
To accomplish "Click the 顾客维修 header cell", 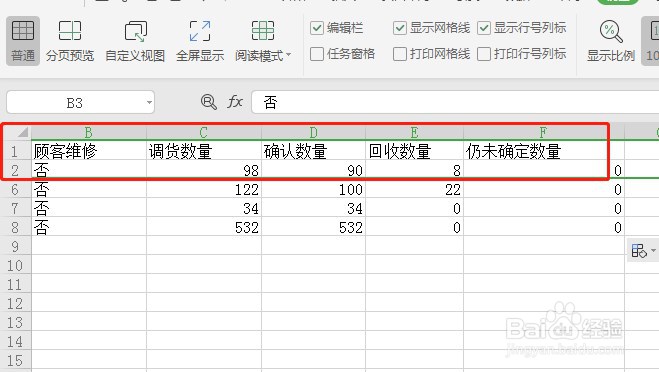I will coord(89,150).
